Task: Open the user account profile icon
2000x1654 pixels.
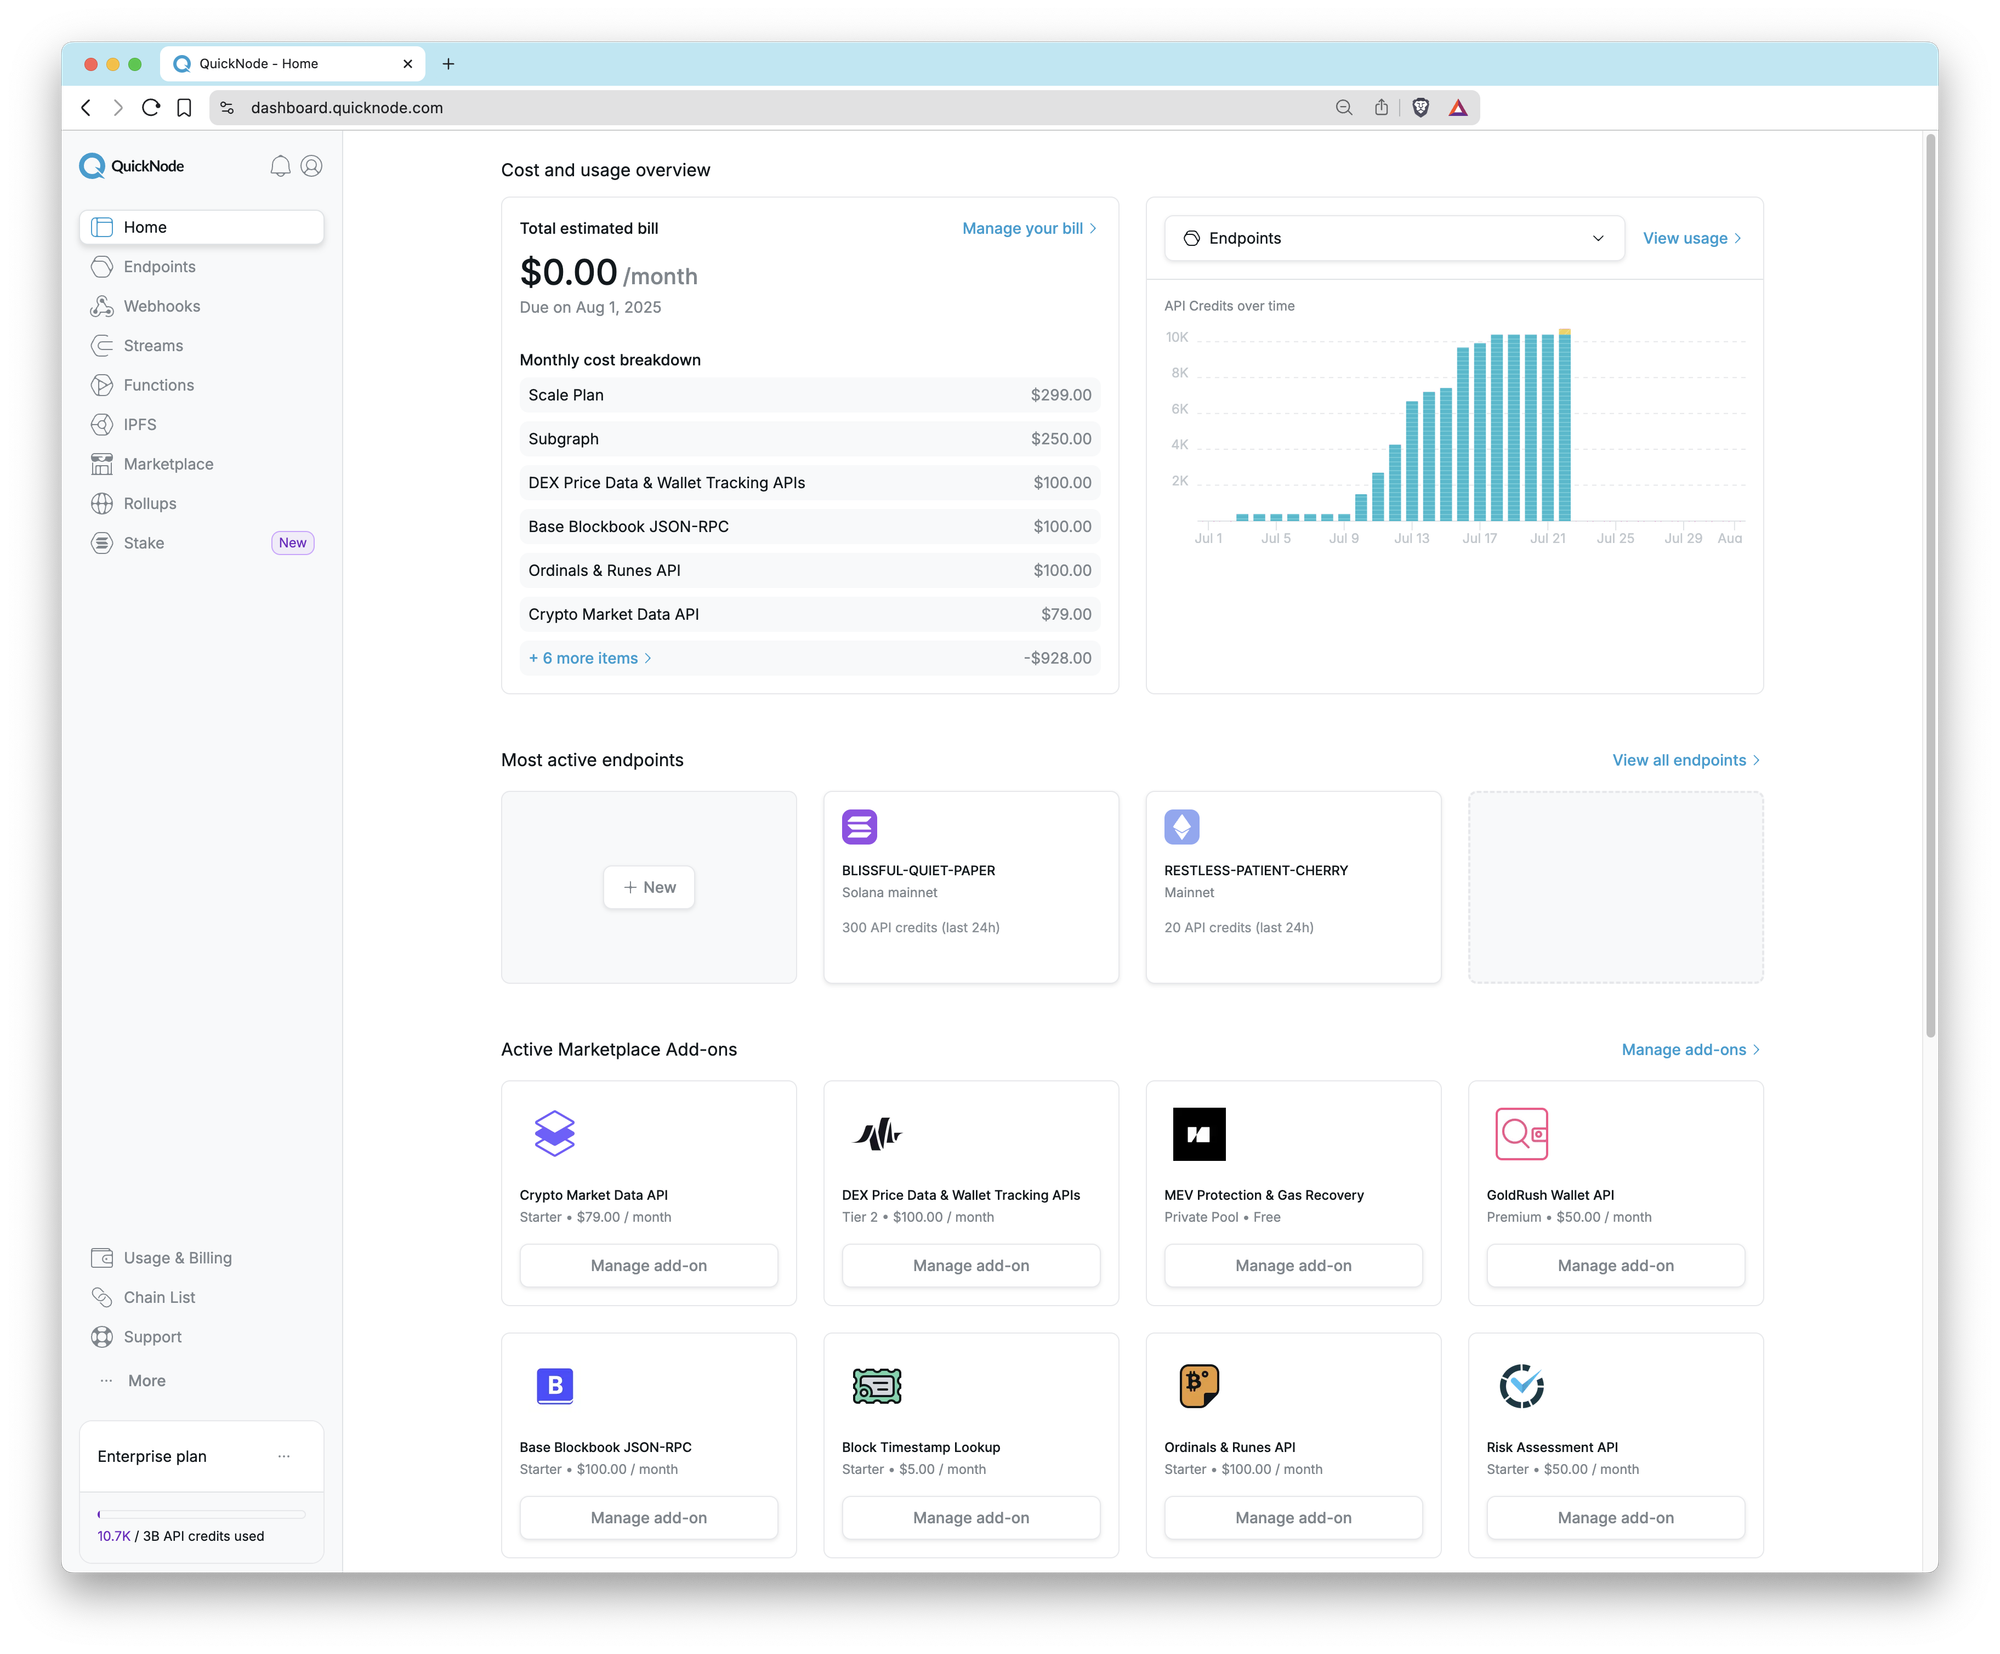Action: coord(312,166)
